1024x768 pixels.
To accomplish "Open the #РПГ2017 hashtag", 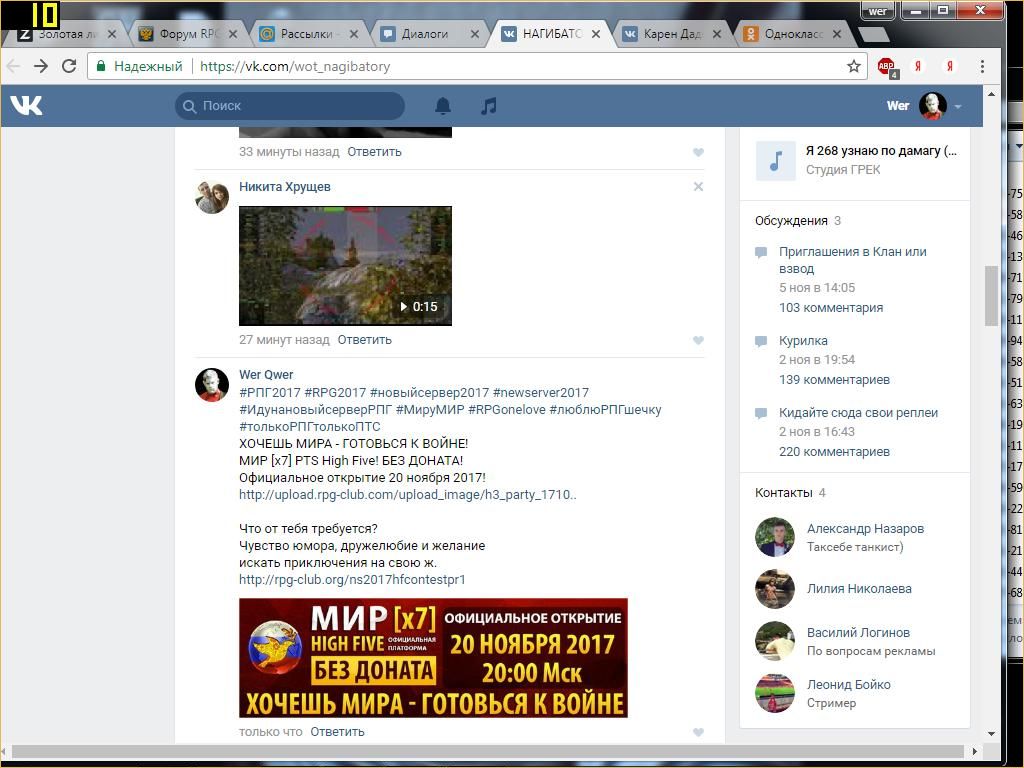I will click(270, 392).
